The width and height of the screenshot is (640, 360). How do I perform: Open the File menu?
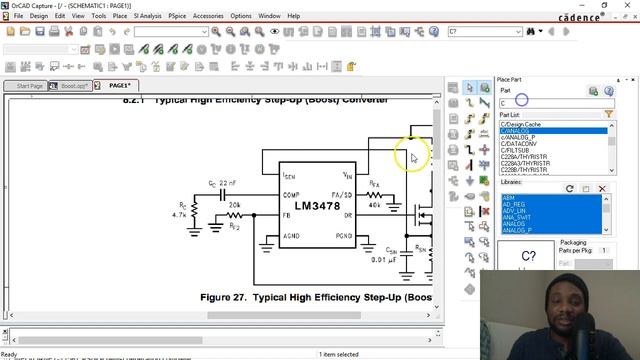pyautogui.click(x=19, y=16)
